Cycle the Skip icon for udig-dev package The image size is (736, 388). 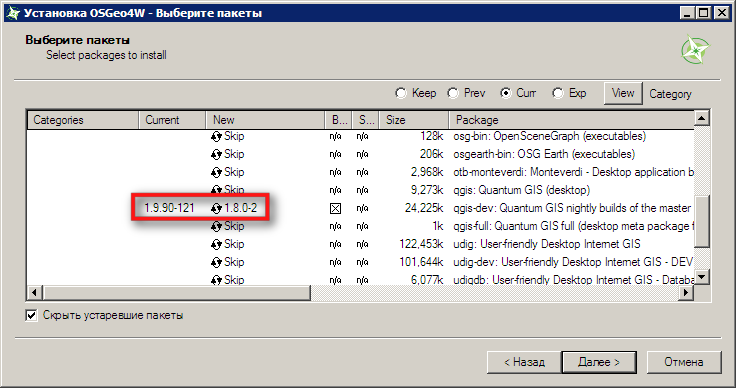[x=216, y=262]
